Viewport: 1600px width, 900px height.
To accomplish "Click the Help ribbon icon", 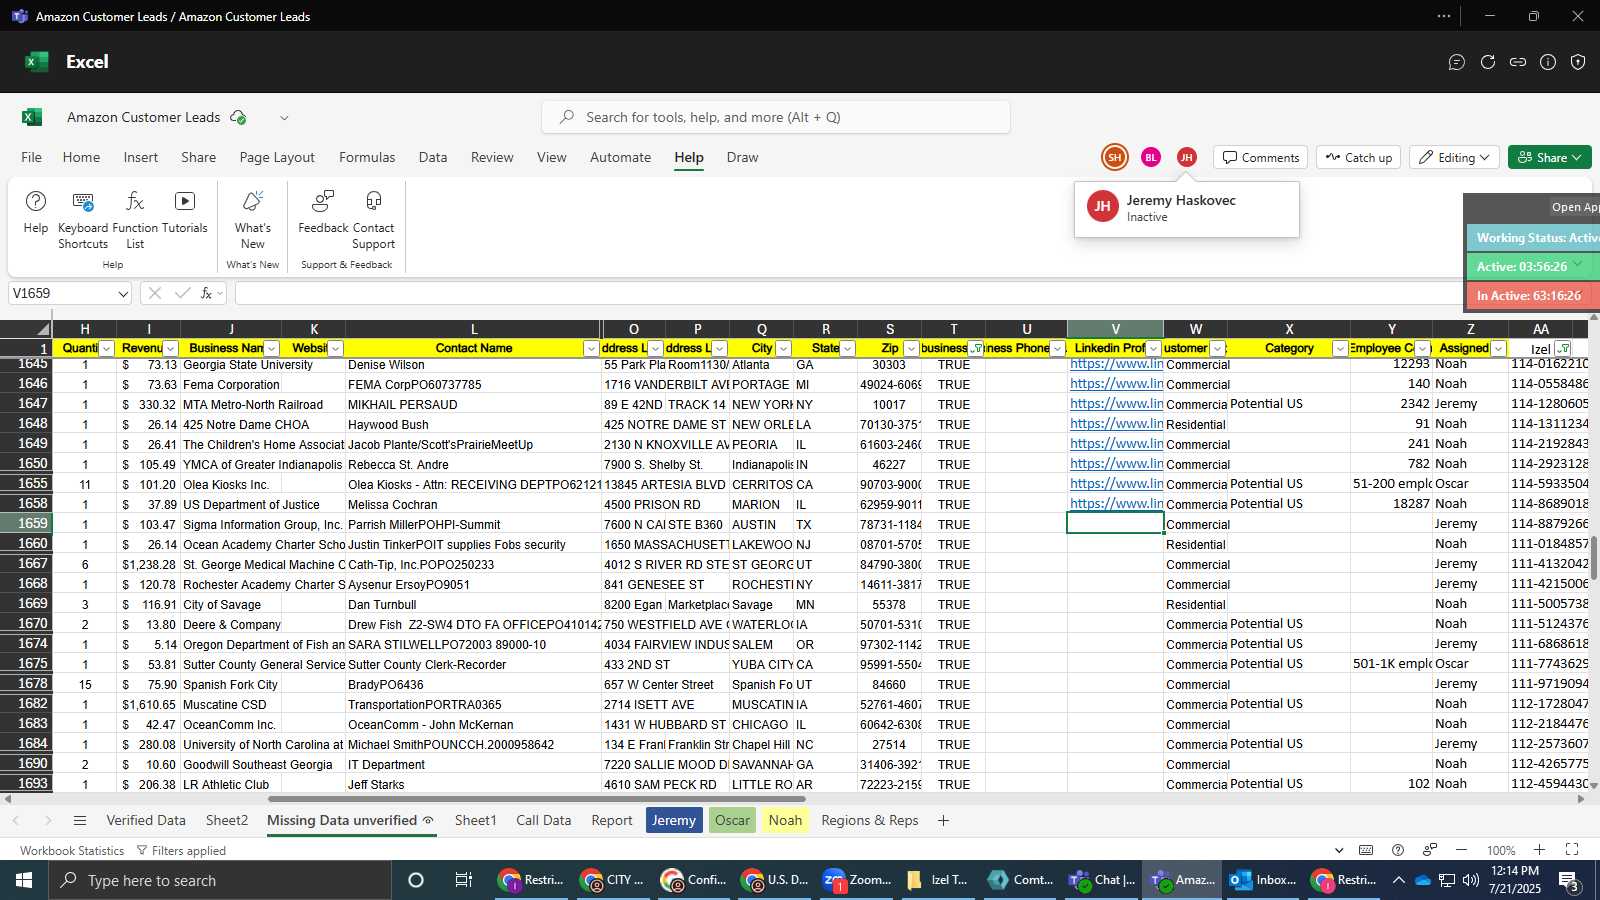I will click(x=36, y=212).
